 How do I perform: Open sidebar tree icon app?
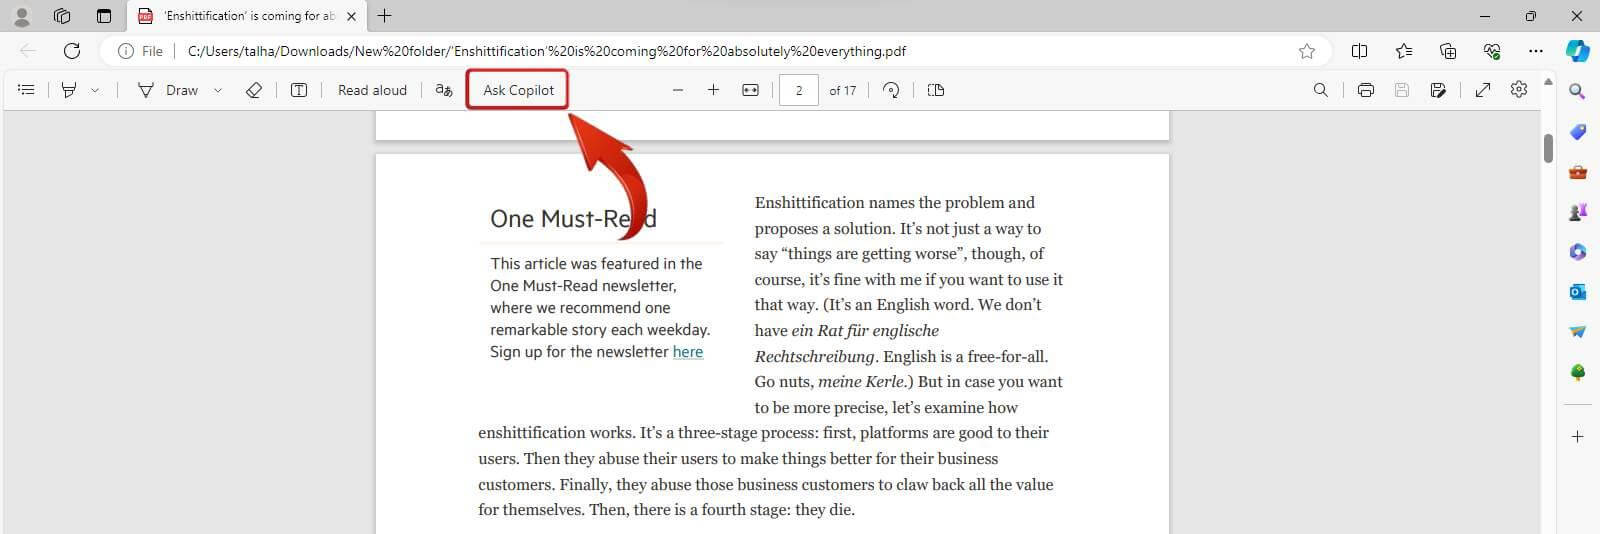click(1577, 372)
